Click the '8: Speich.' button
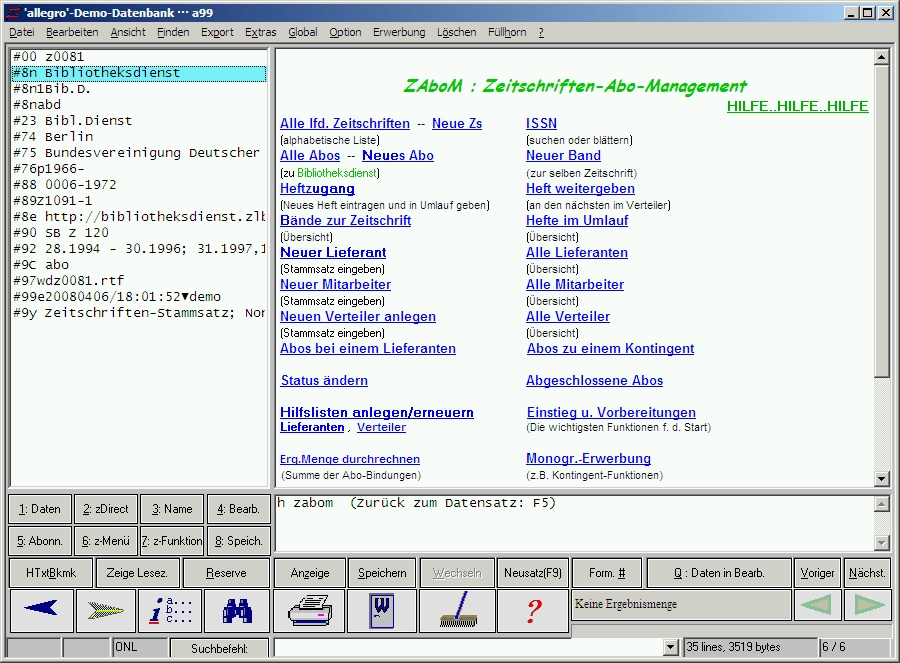 238,541
